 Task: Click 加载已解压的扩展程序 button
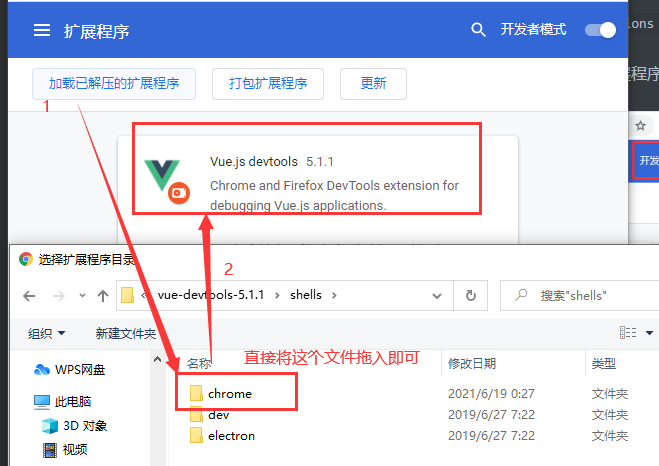114,84
